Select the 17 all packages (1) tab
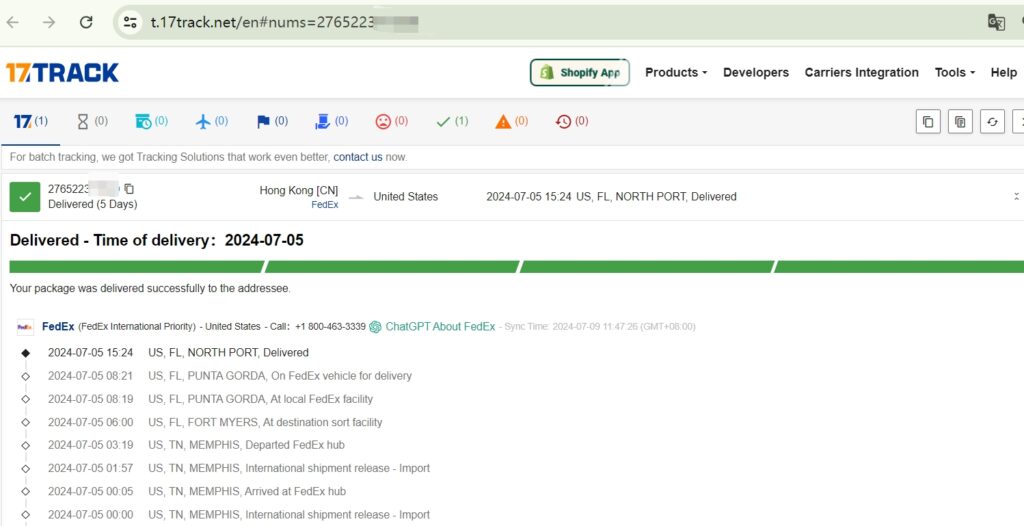This screenshot has width=1024, height=526. tap(31, 122)
